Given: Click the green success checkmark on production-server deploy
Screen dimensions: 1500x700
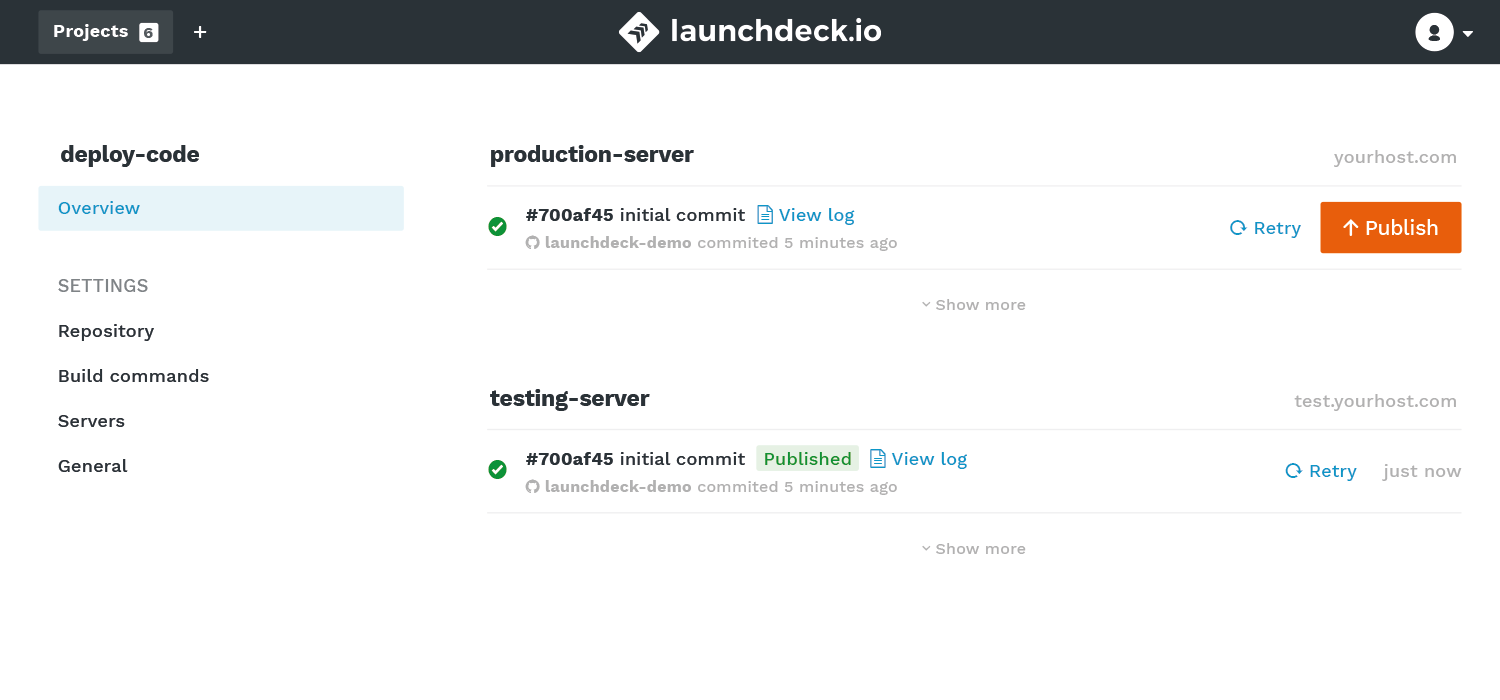Looking at the screenshot, I should 497,227.
